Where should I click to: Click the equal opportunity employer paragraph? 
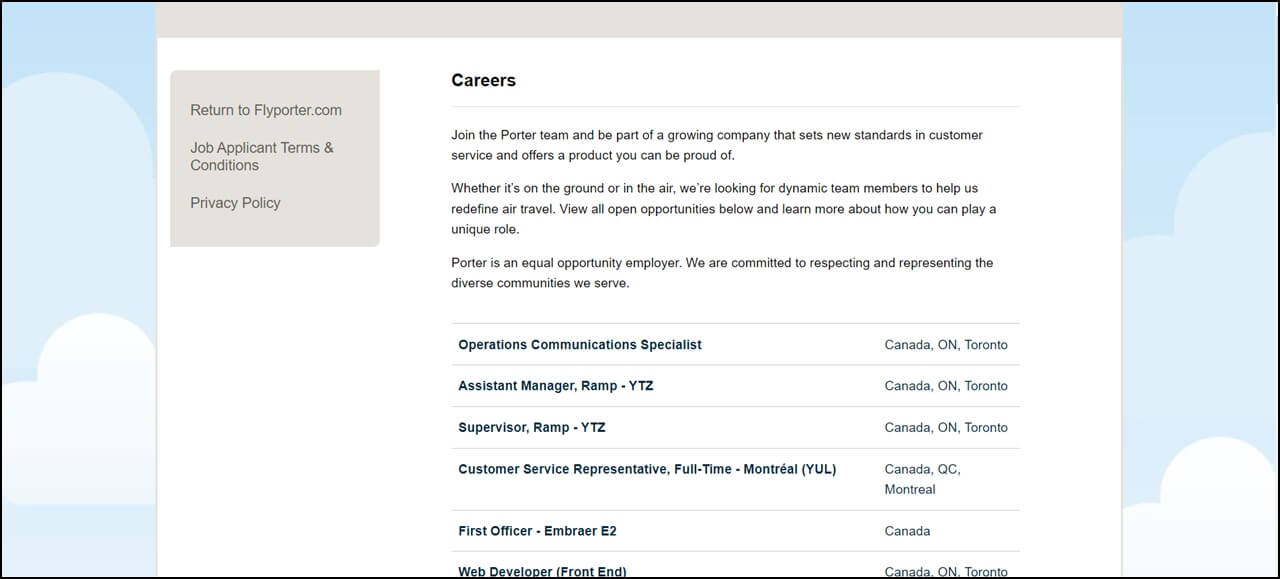(722, 273)
